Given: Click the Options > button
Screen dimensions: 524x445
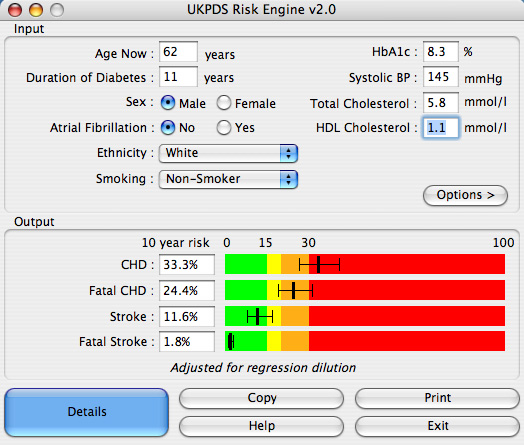Looking at the screenshot, I should point(465,195).
